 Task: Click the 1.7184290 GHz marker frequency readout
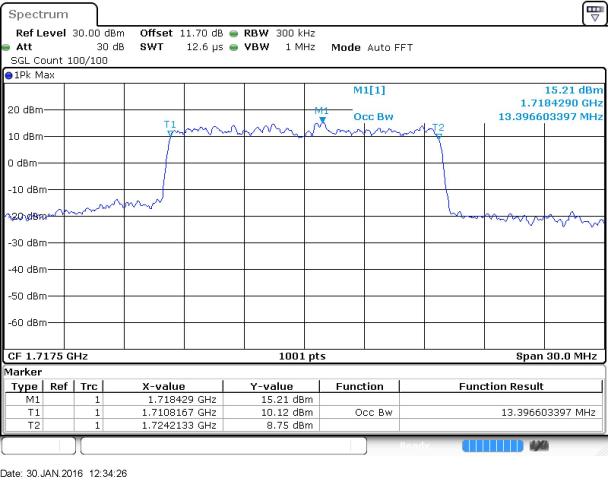point(561,103)
